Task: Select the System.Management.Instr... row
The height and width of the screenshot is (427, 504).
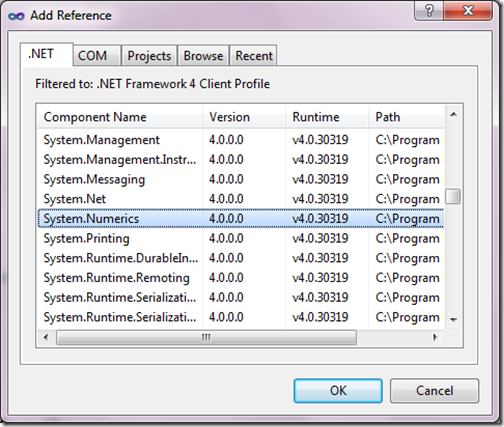Action: [241, 159]
